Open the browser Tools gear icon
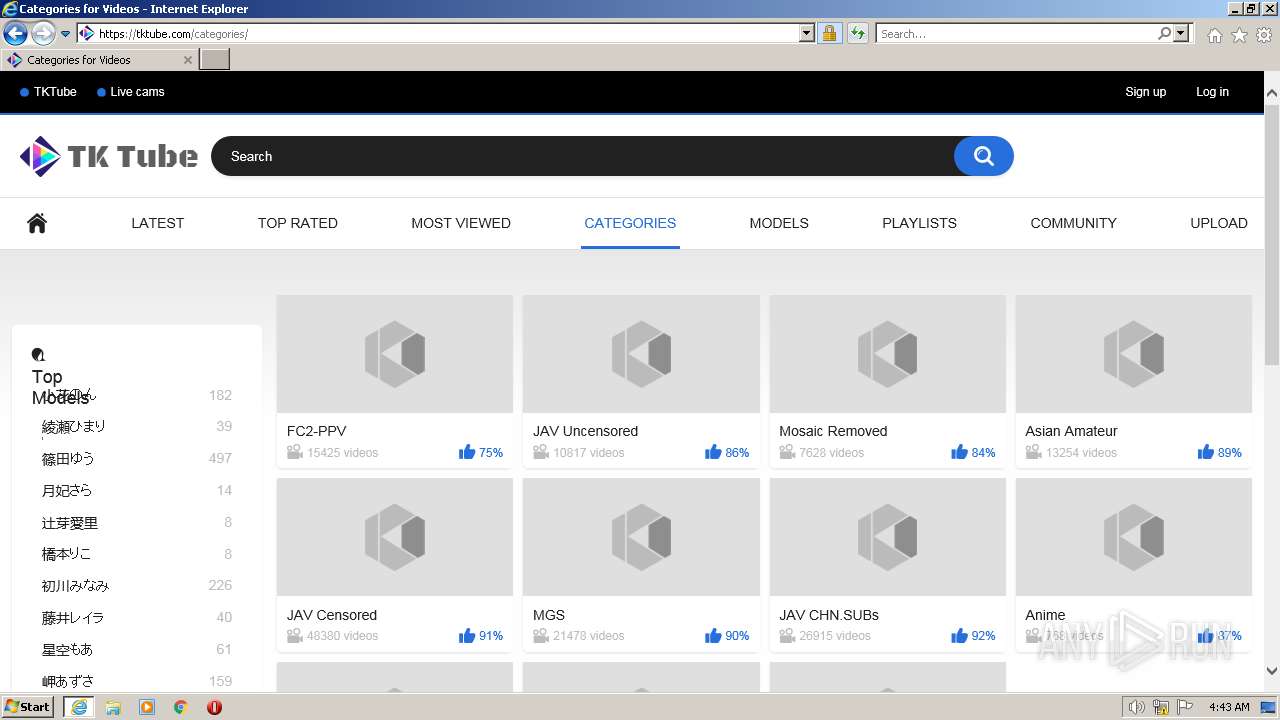1280x720 pixels. pos(1264,35)
